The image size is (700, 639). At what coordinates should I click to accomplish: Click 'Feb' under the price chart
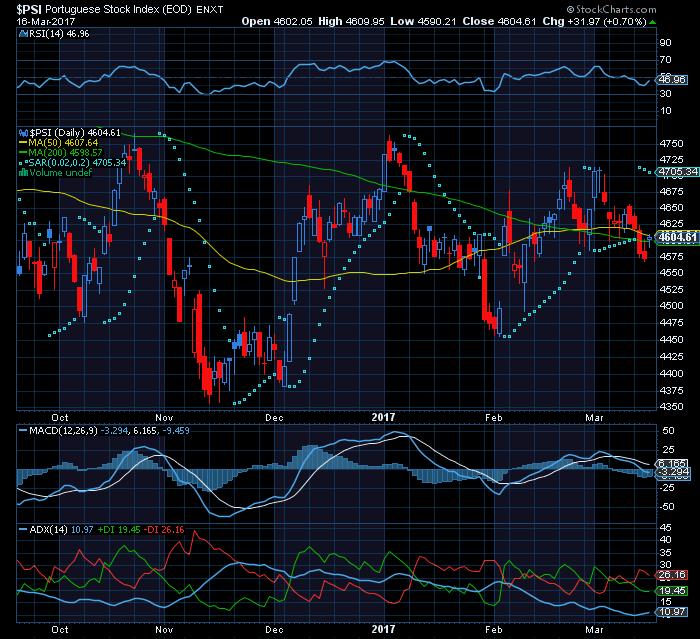tap(494, 418)
